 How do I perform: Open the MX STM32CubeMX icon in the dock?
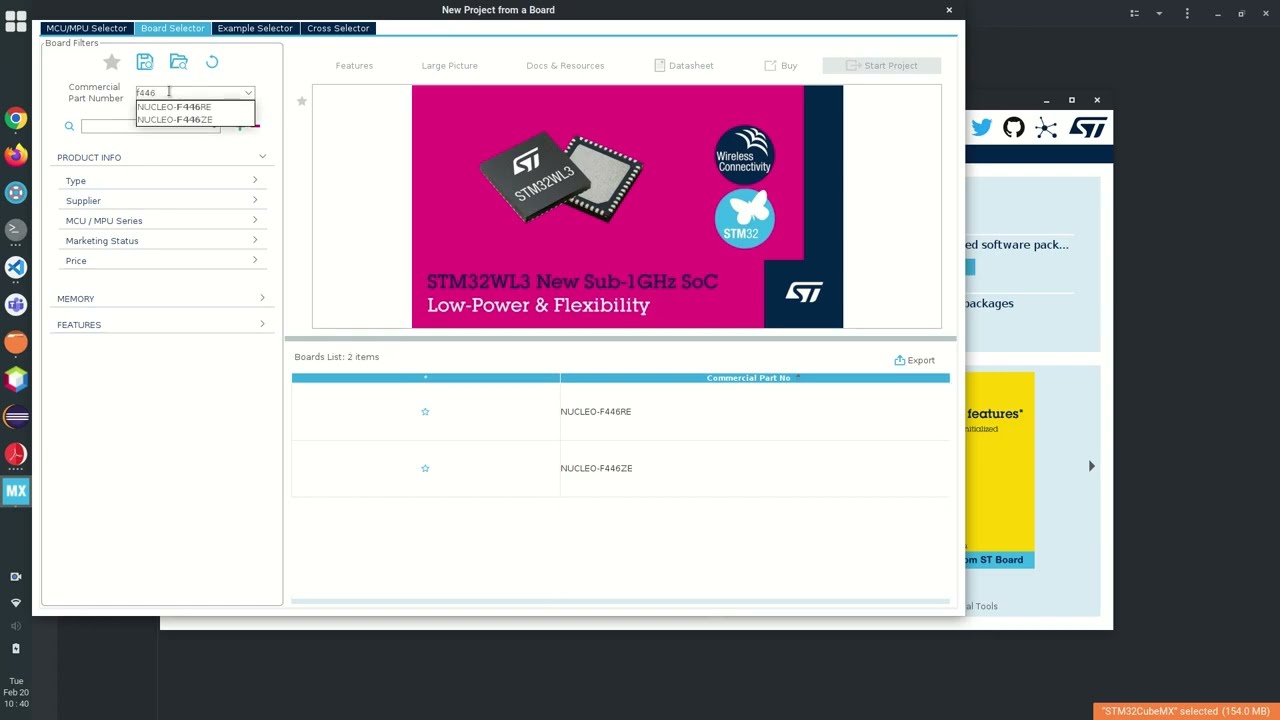click(x=16, y=491)
